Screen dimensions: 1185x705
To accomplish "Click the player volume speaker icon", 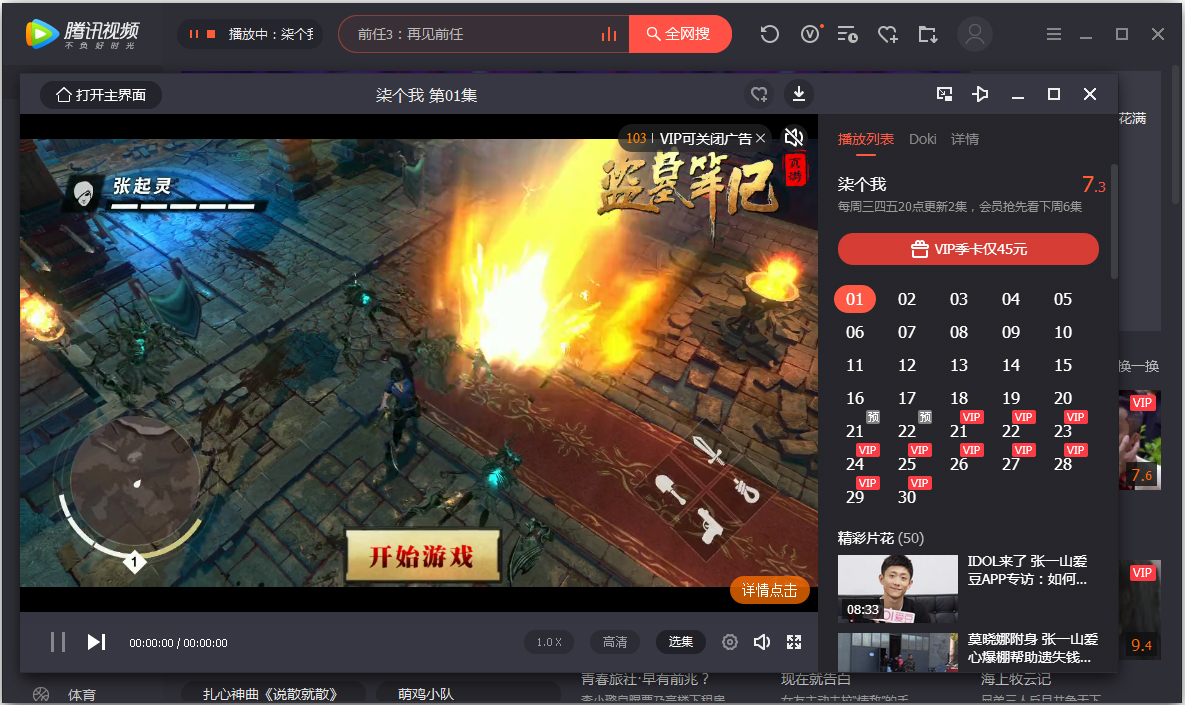I will [762, 642].
